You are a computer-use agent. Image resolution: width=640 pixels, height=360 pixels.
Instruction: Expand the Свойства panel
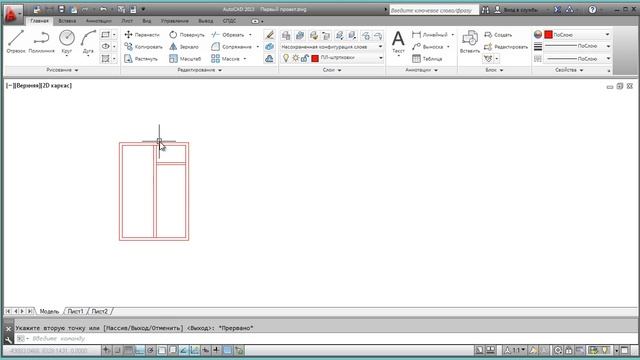(569, 70)
